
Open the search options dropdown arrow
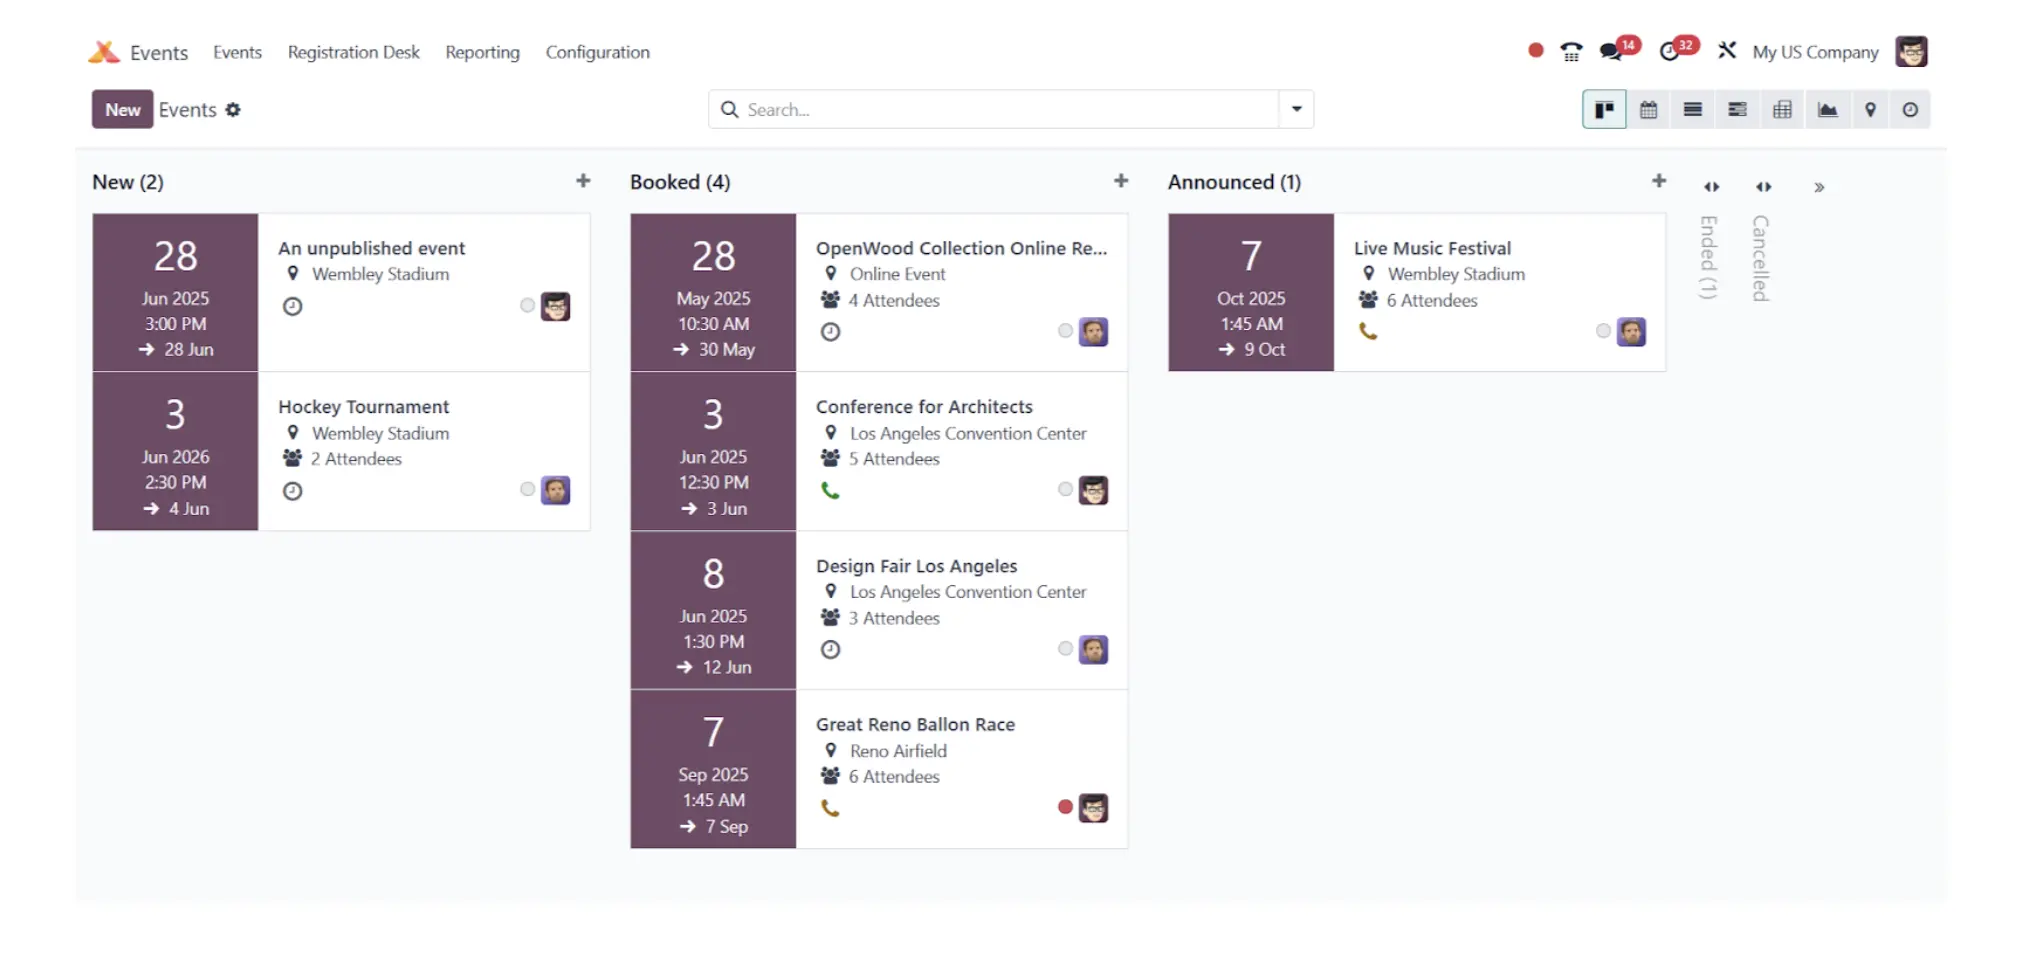tap(1296, 109)
